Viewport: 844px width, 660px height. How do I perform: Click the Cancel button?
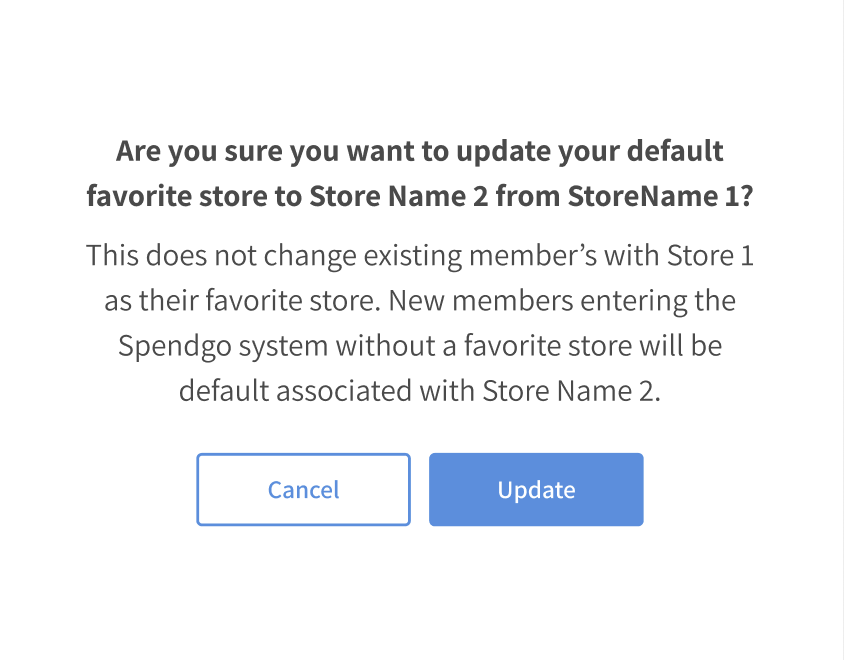[x=303, y=490]
